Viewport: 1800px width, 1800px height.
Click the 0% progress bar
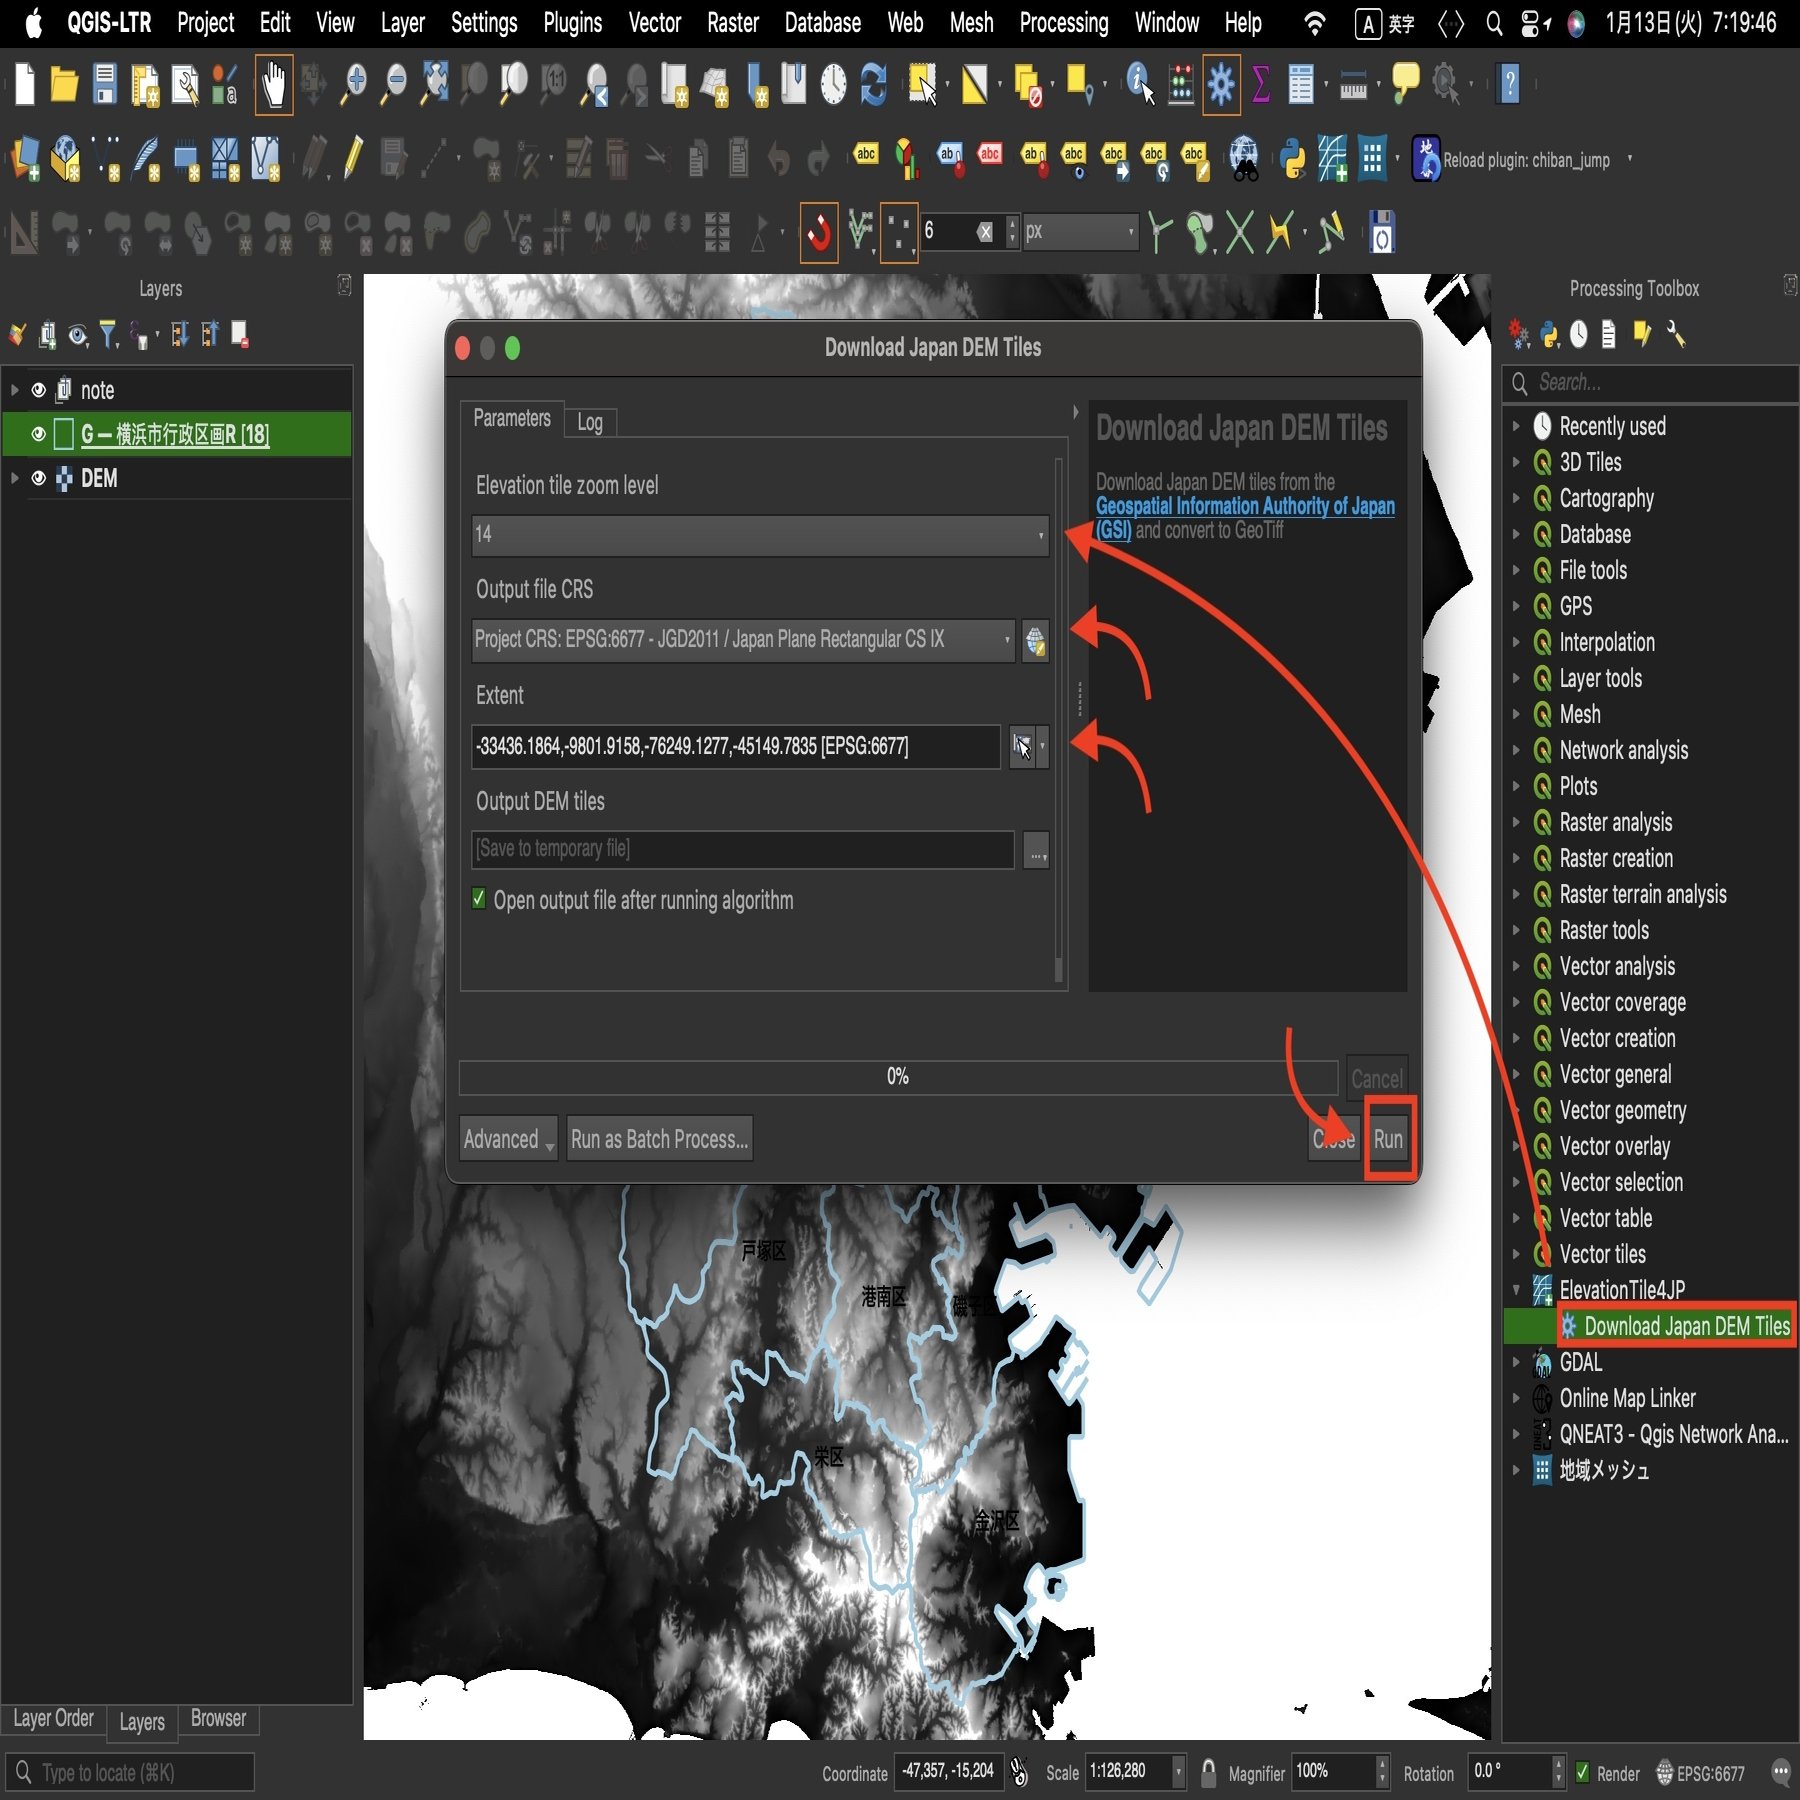click(898, 1077)
